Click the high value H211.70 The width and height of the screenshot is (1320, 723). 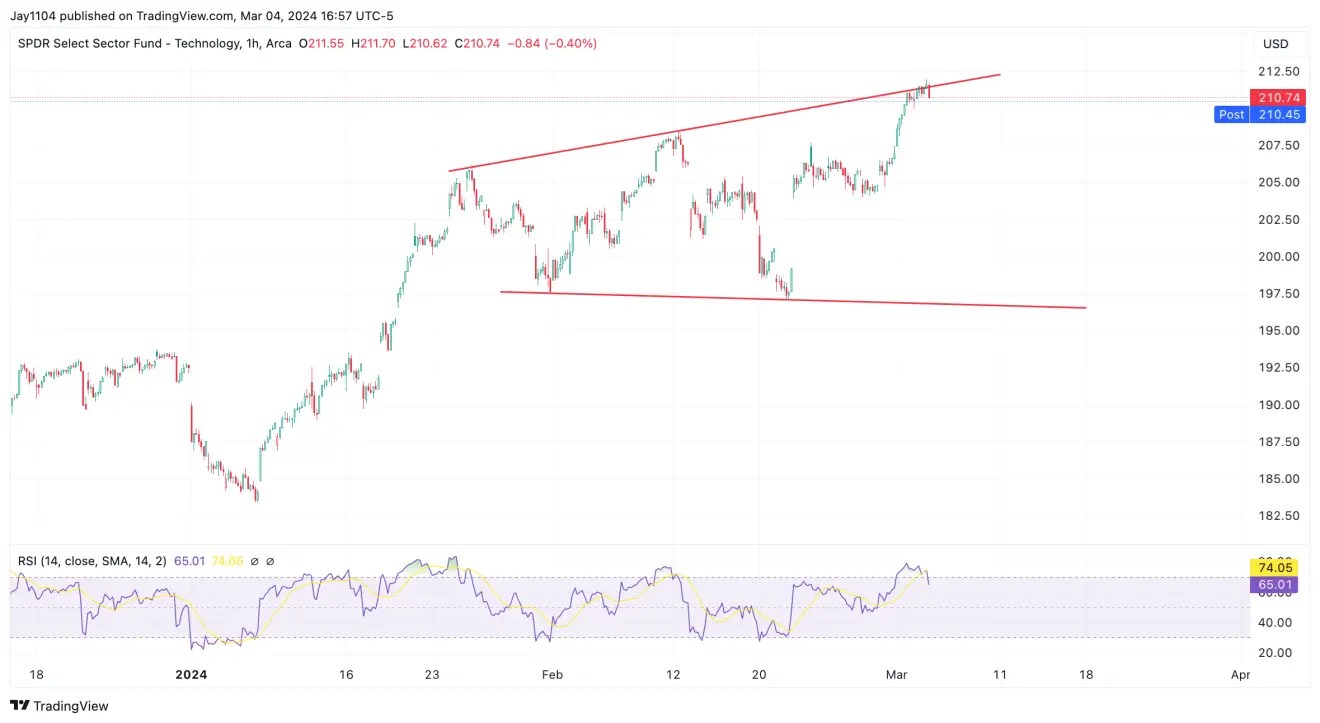point(374,44)
